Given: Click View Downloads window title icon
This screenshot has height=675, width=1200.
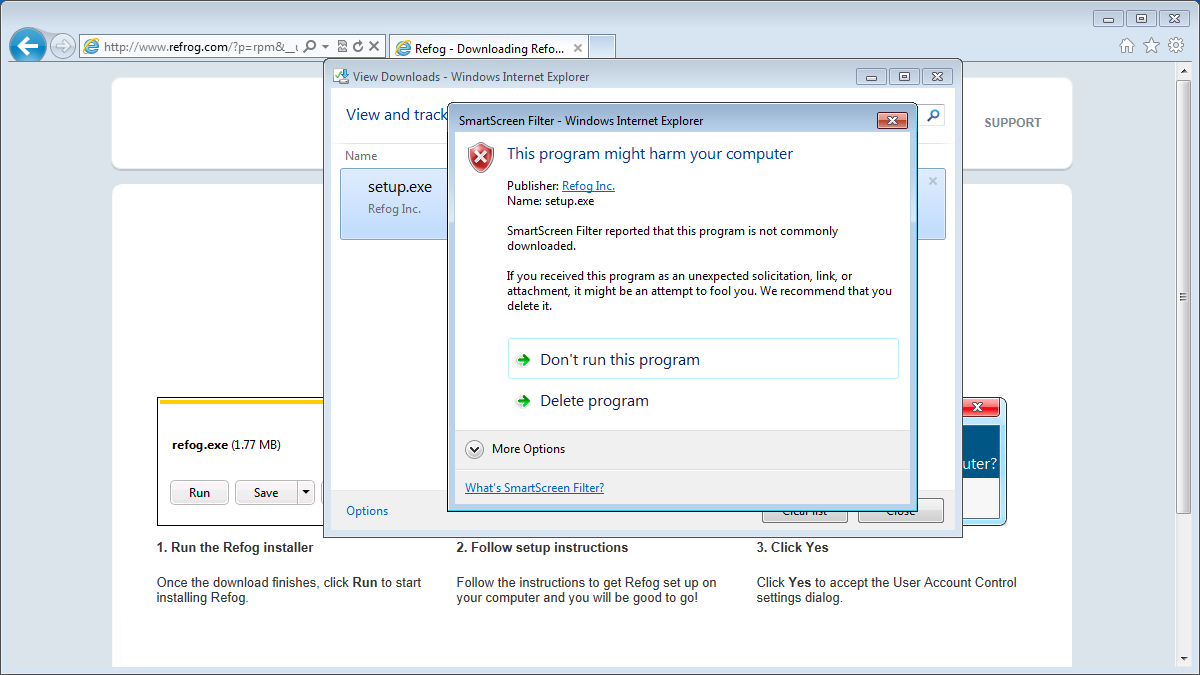Looking at the screenshot, I should 341,77.
